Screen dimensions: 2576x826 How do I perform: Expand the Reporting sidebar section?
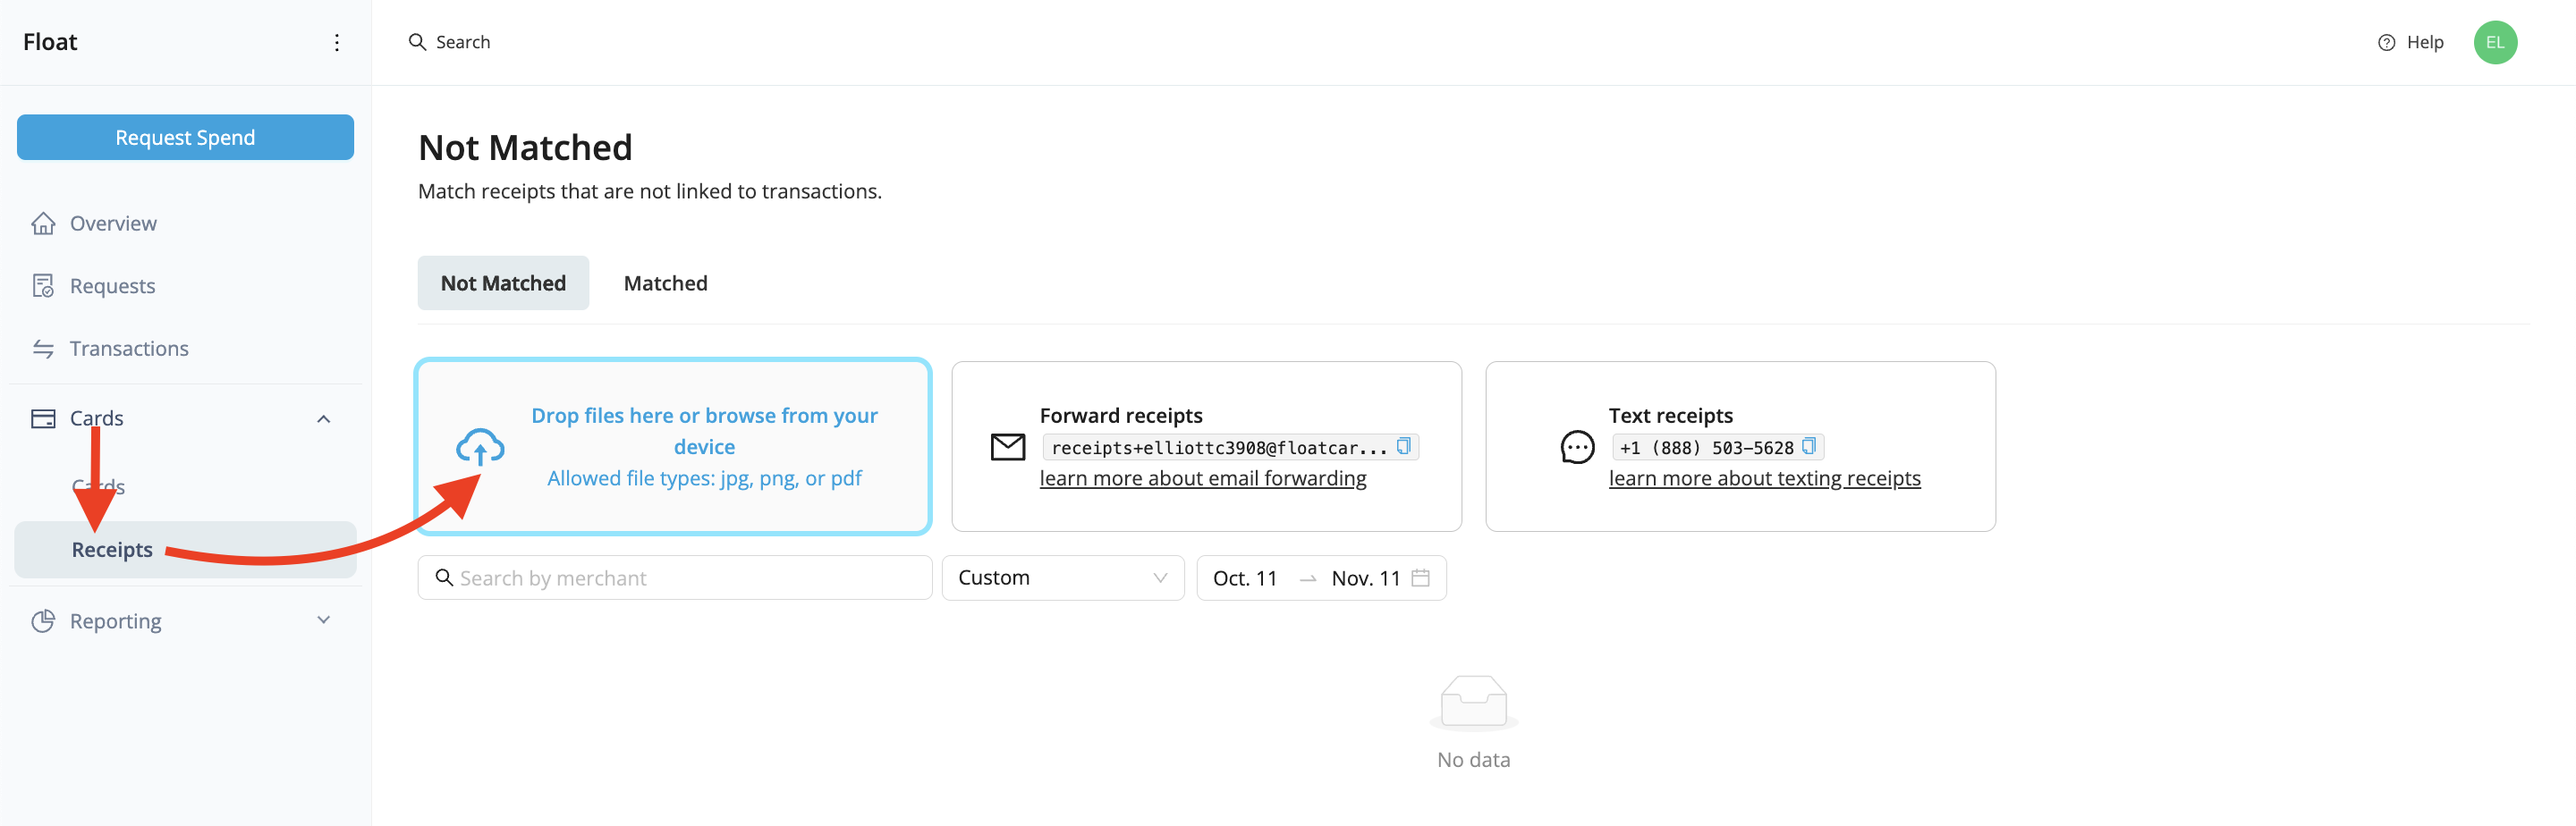(x=323, y=620)
